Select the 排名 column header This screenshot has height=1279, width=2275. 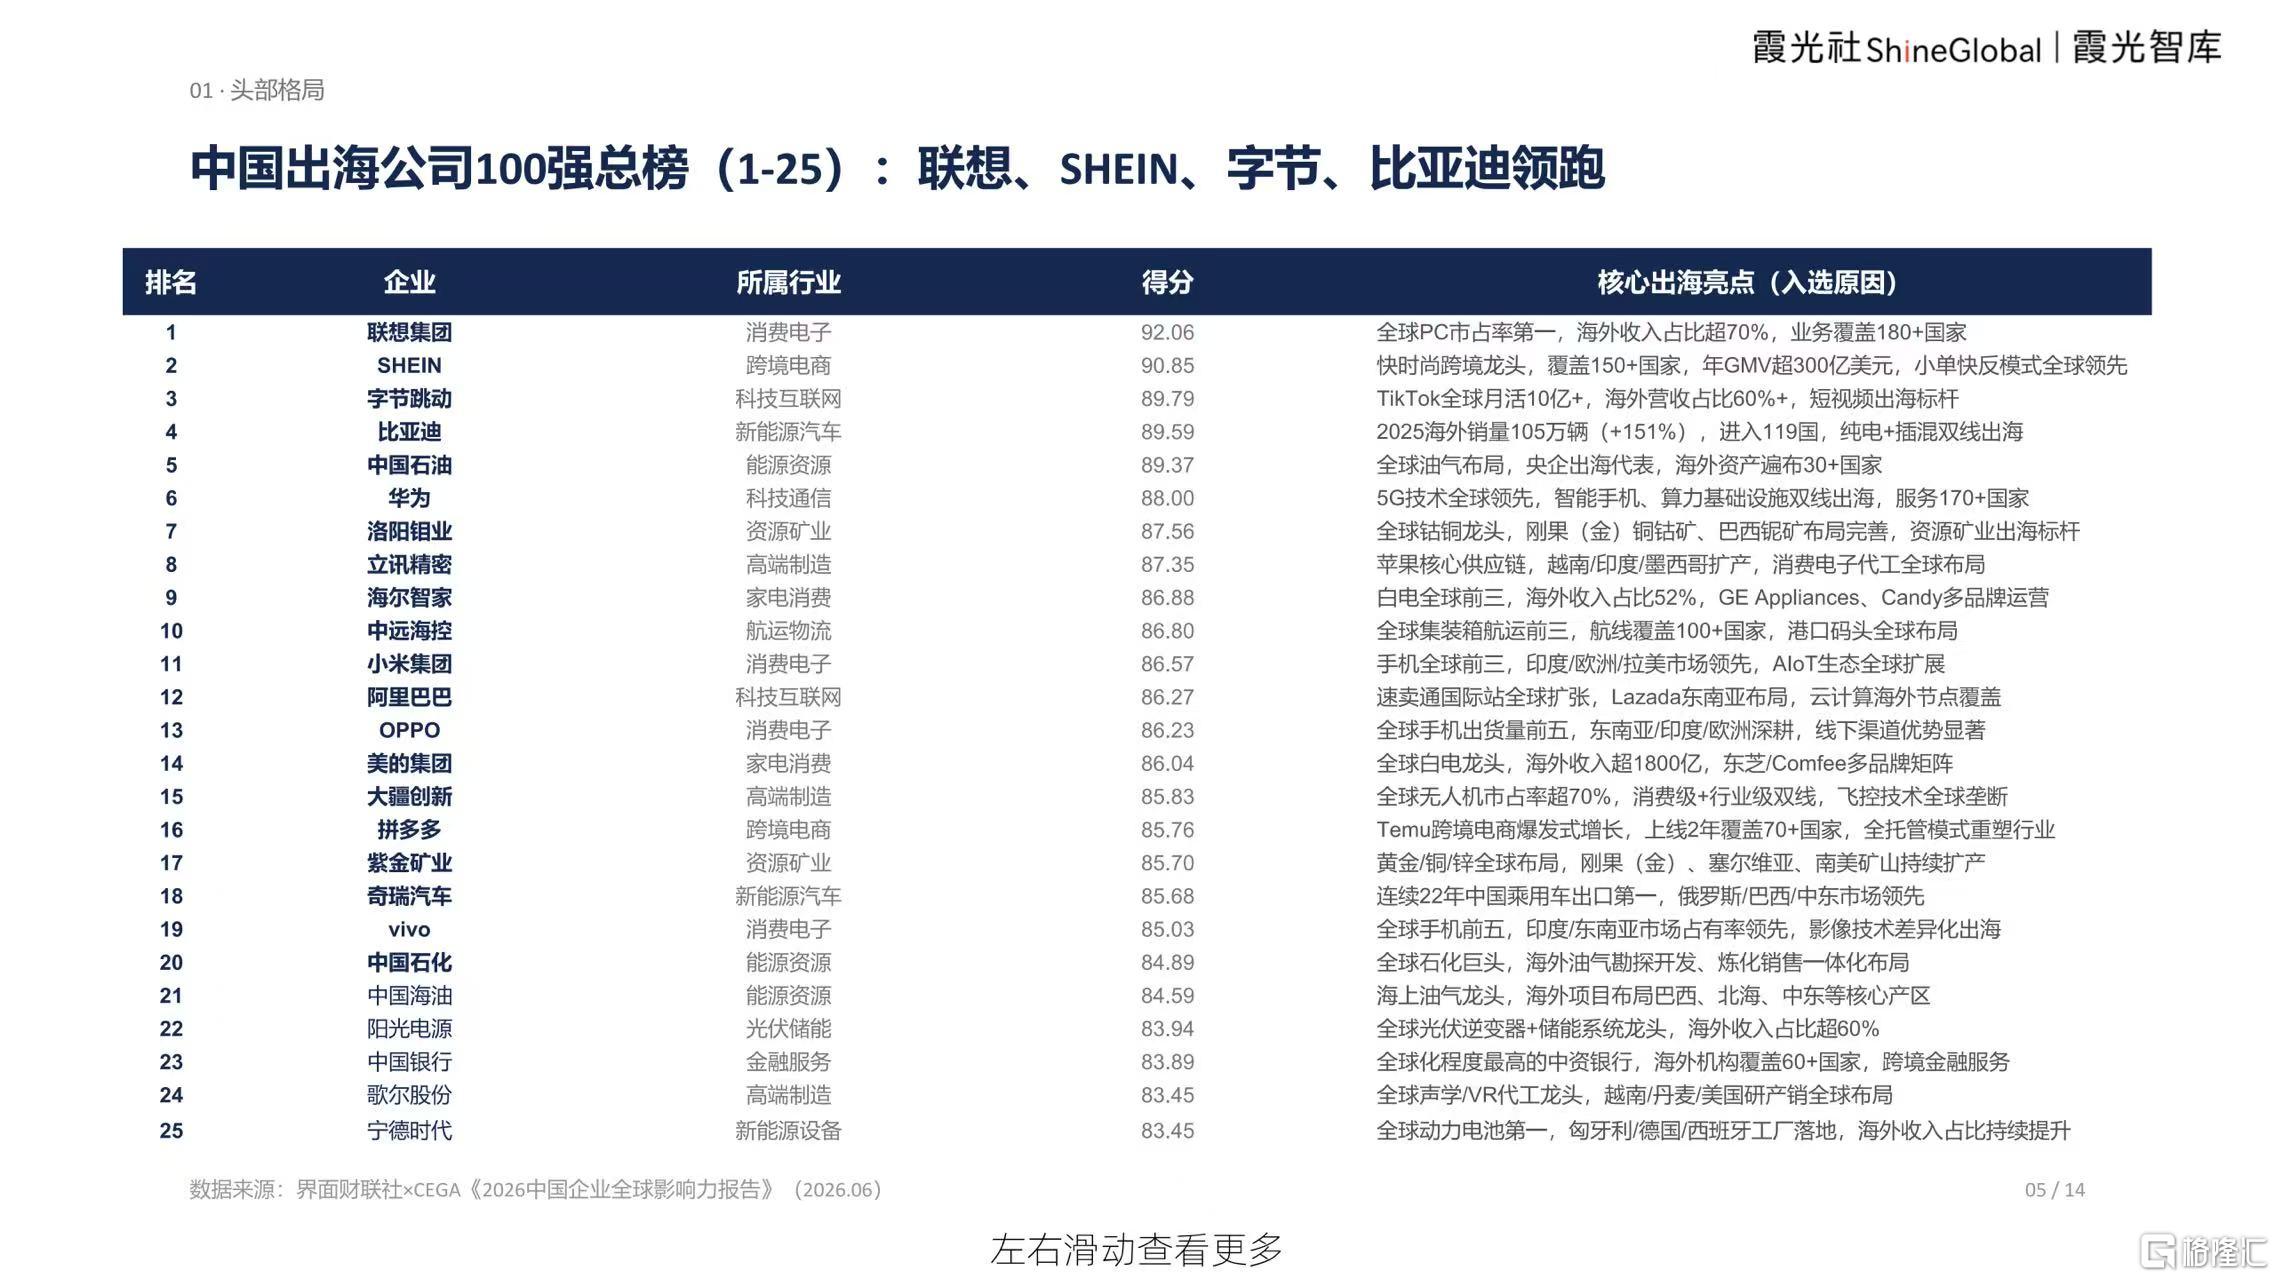[171, 282]
